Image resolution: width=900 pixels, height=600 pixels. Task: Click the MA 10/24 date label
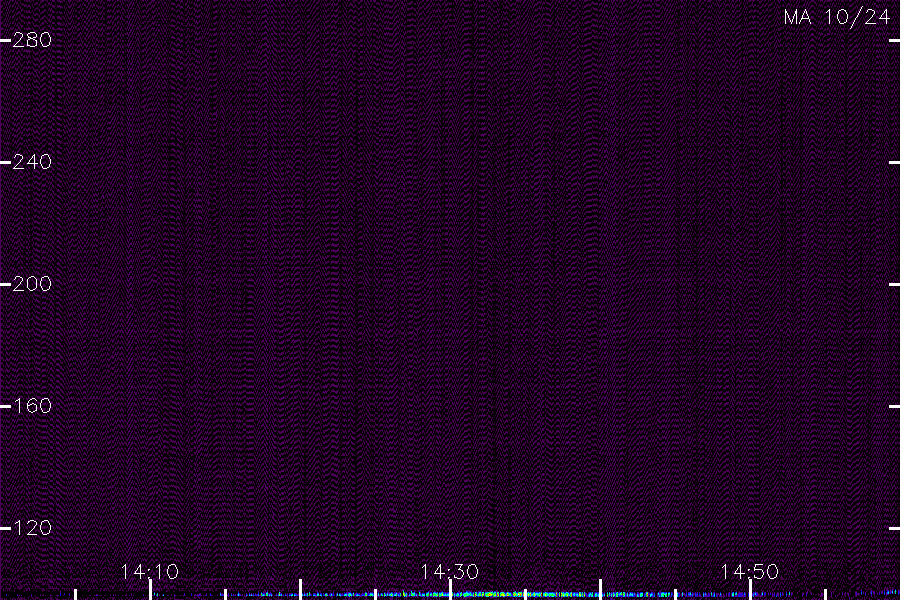pyautogui.click(x=837, y=17)
